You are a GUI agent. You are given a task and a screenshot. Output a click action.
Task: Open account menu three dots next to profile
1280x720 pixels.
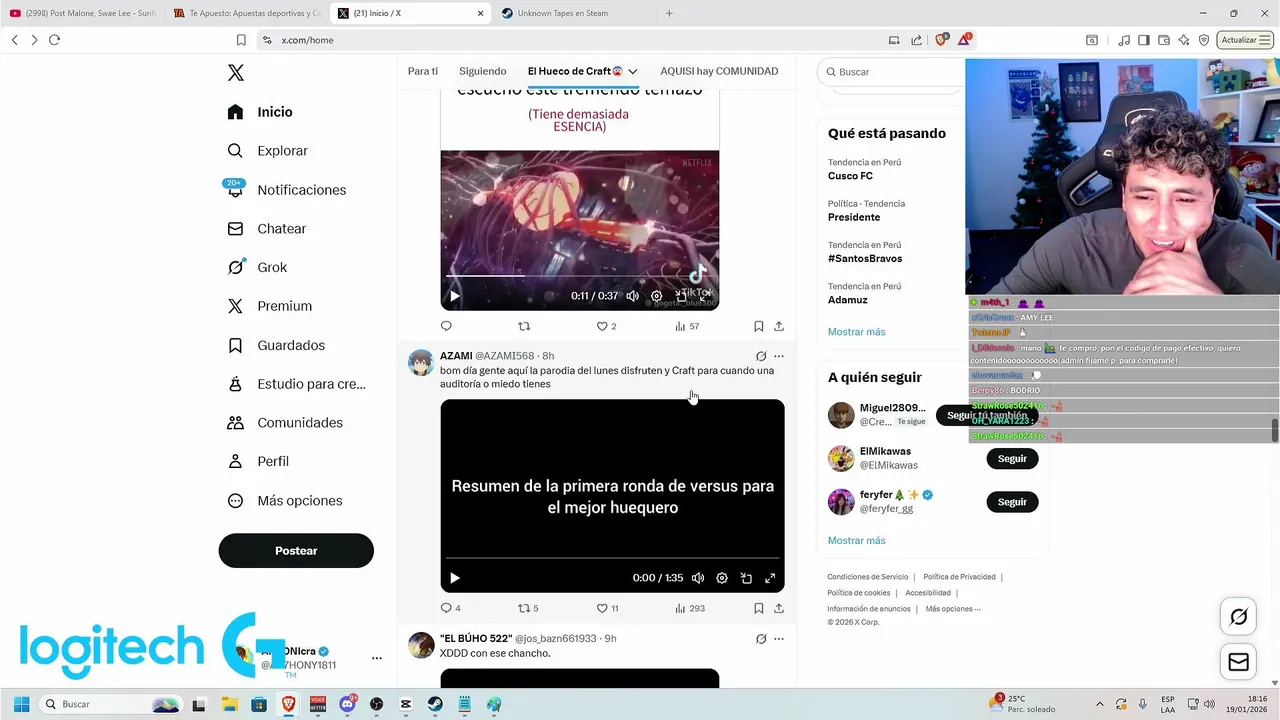[x=377, y=658]
